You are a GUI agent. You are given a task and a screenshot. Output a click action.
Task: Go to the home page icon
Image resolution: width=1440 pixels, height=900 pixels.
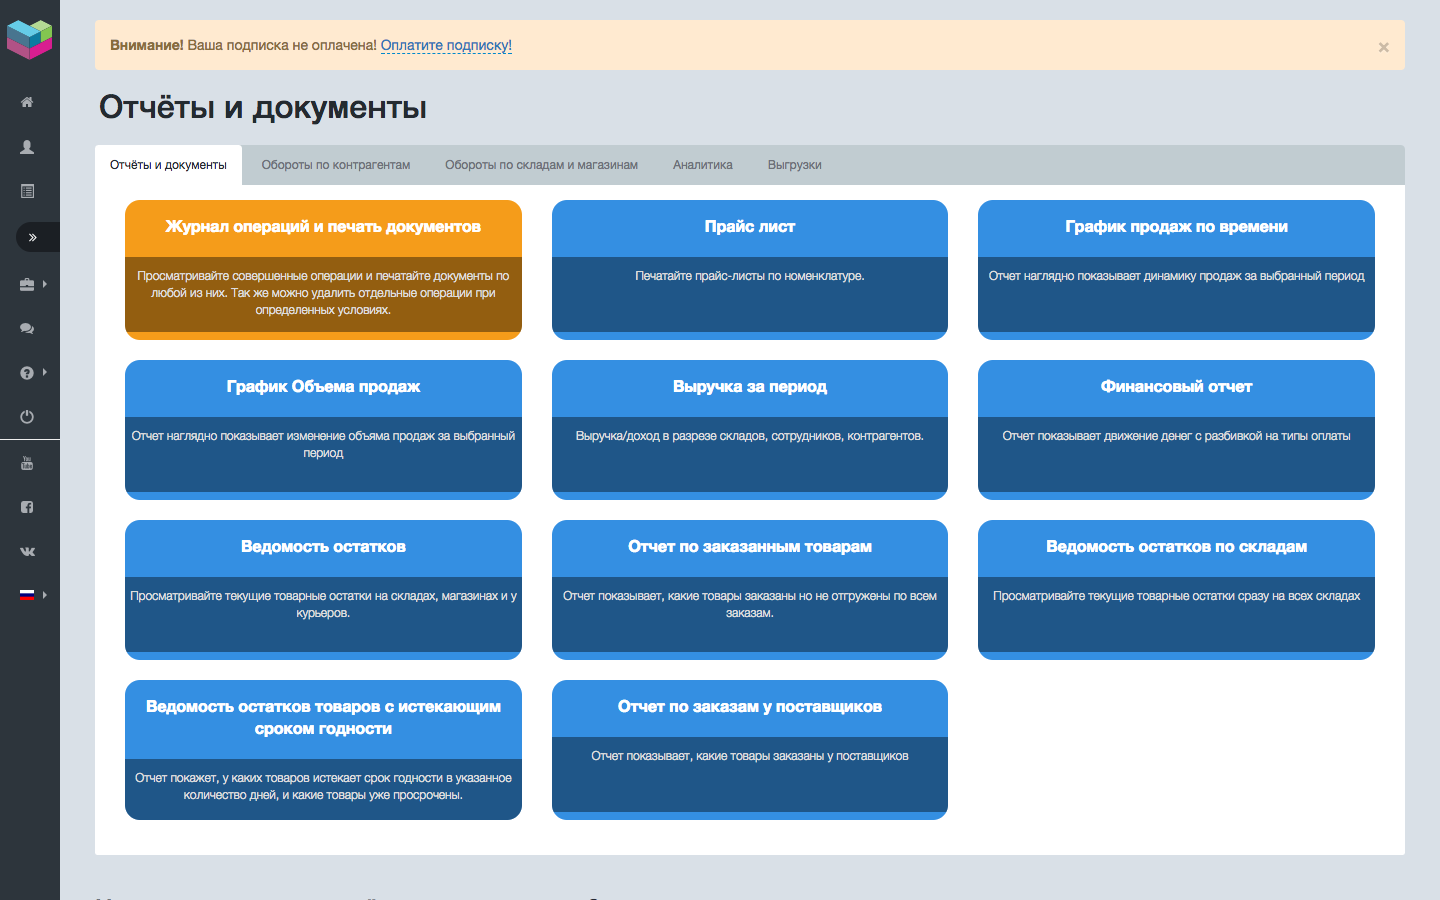pyautogui.click(x=27, y=102)
